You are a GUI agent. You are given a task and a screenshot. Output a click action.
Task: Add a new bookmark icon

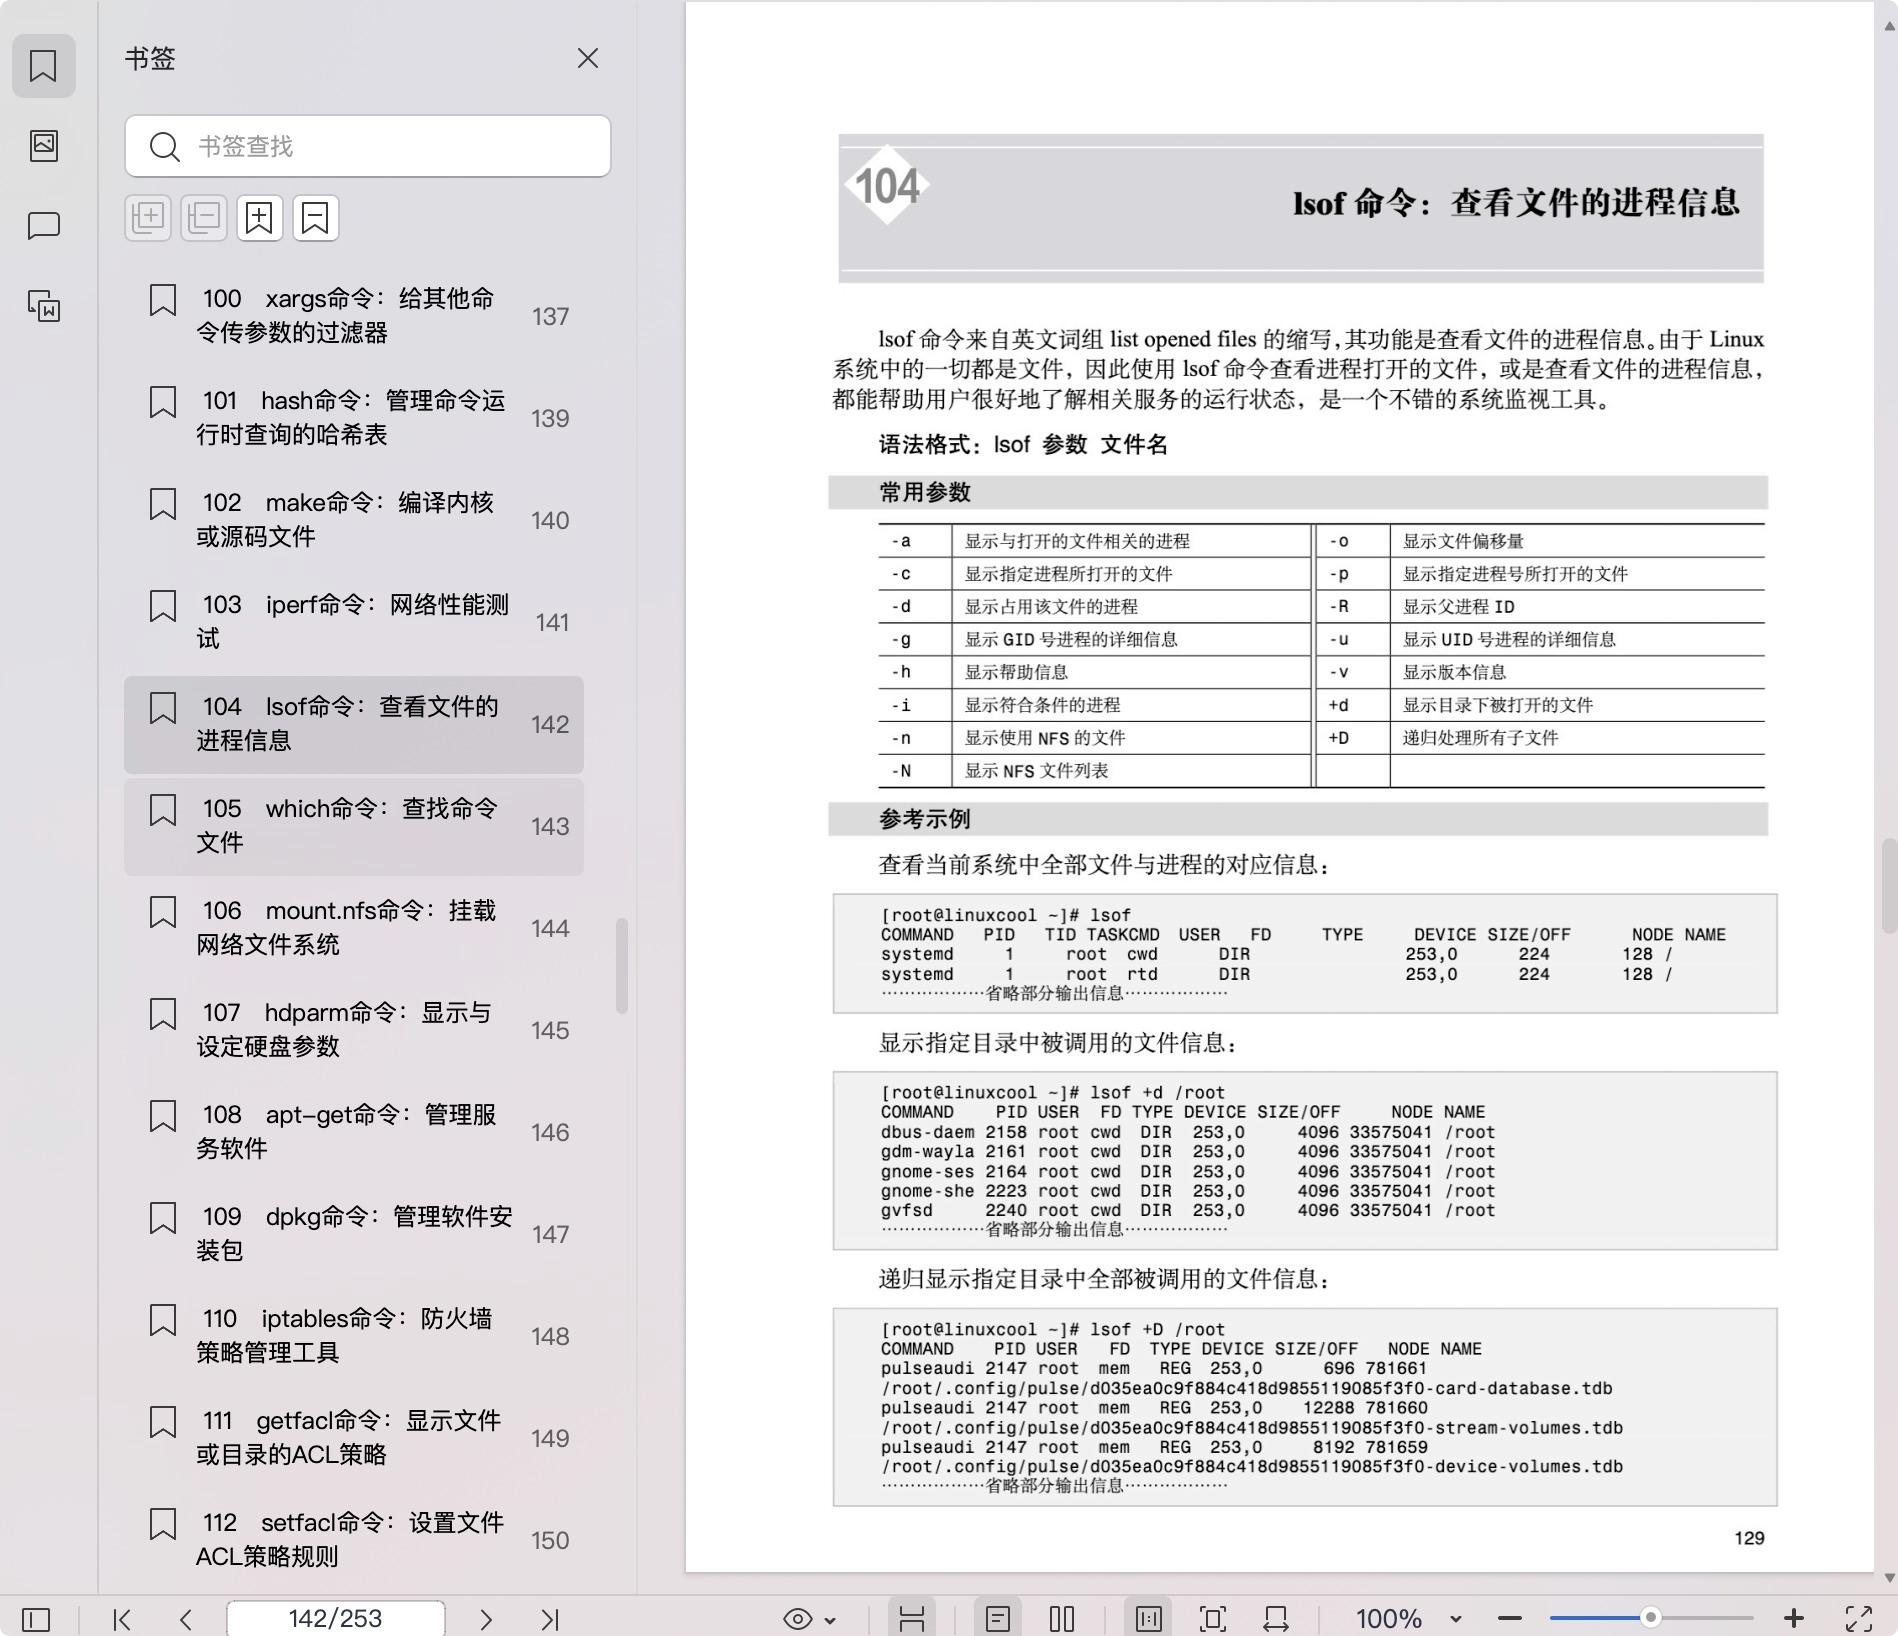[260, 217]
